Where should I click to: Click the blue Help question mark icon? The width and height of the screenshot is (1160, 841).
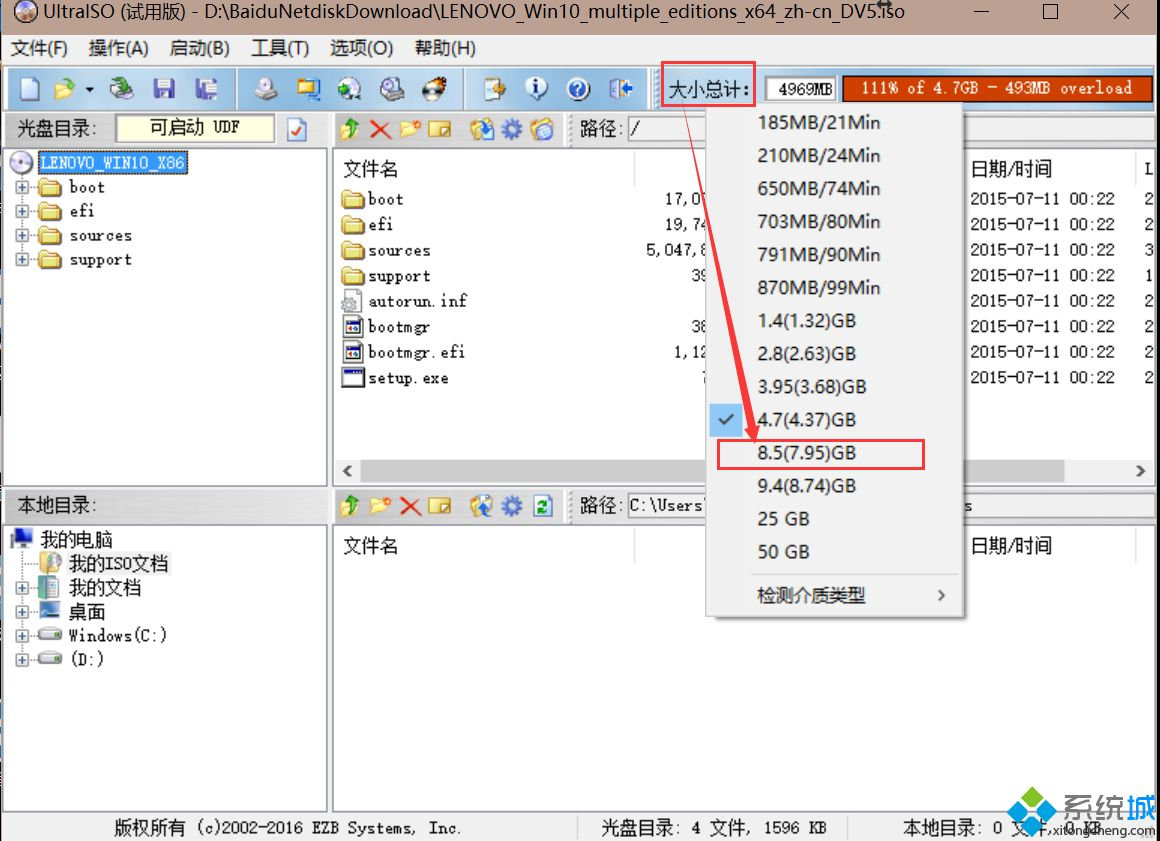pyautogui.click(x=579, y=89)
